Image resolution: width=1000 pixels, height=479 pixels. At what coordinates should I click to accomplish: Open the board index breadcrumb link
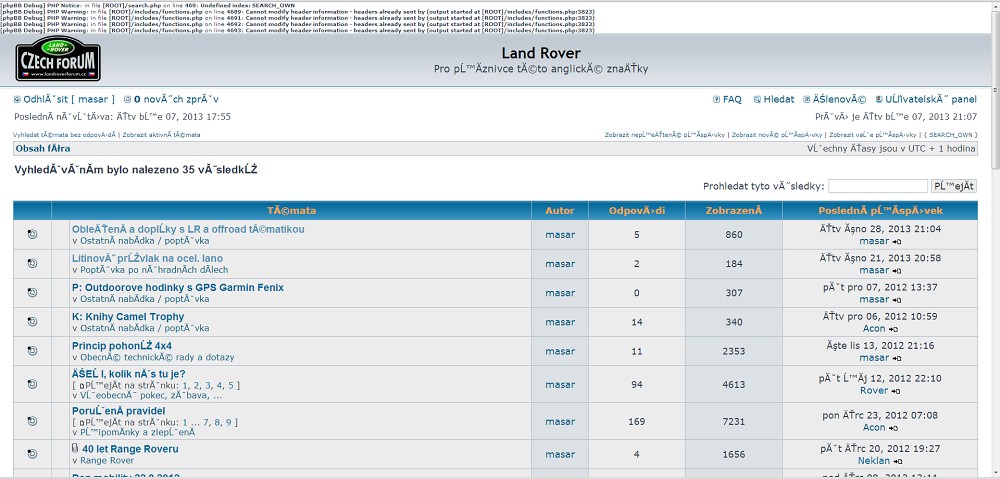[x=43, y=148]
